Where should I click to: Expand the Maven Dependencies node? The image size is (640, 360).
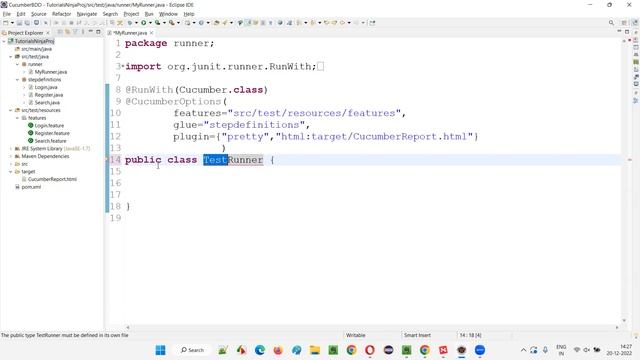coord(11,156)
